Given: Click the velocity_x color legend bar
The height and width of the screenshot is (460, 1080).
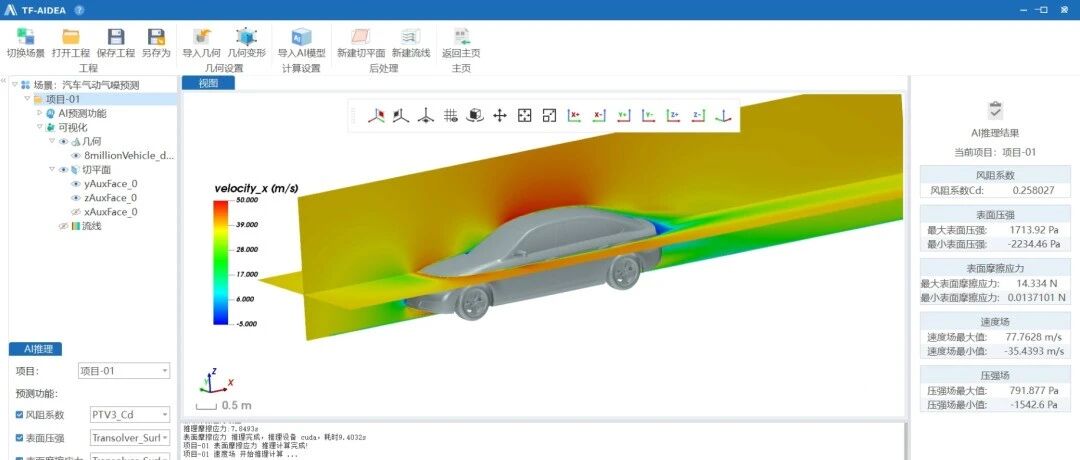Looking at the screenshot, I should pos(220,262).
